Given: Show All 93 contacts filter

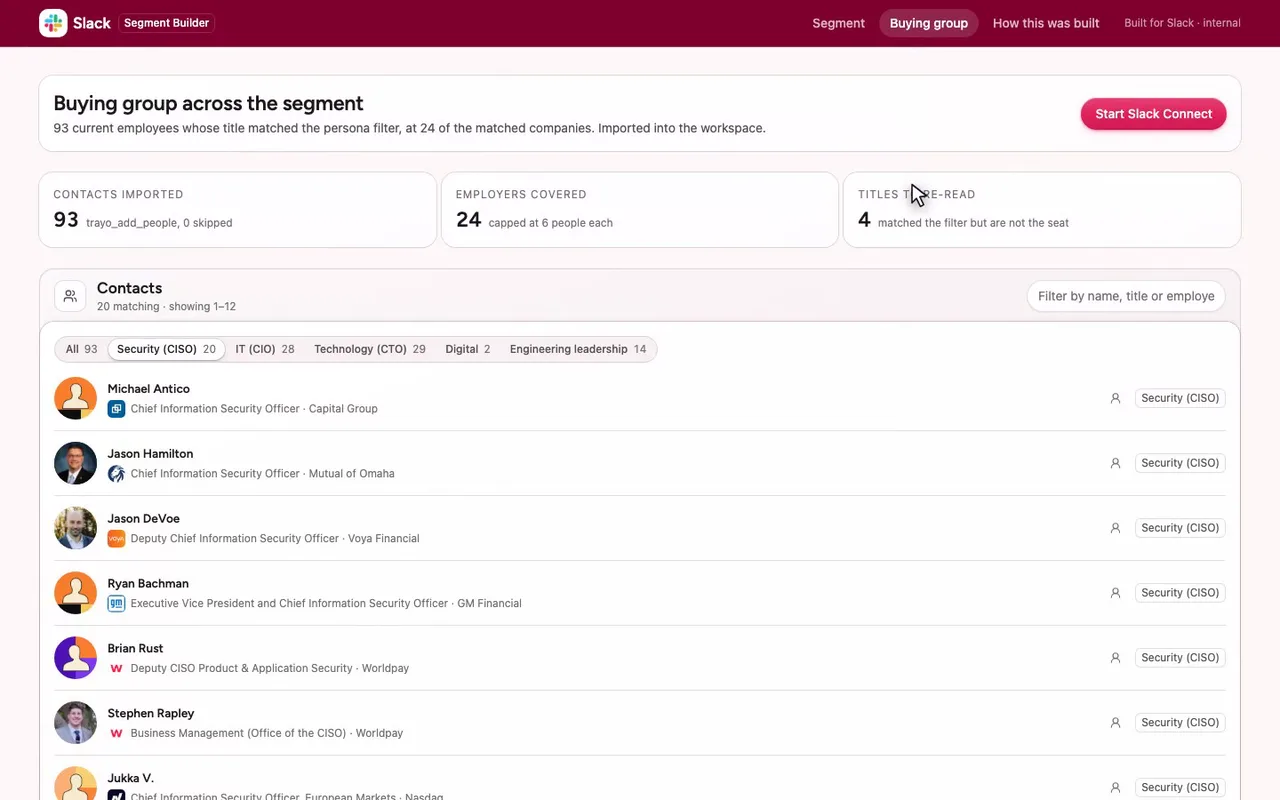Looking at the screenshot, I should (x=82, y=349).
